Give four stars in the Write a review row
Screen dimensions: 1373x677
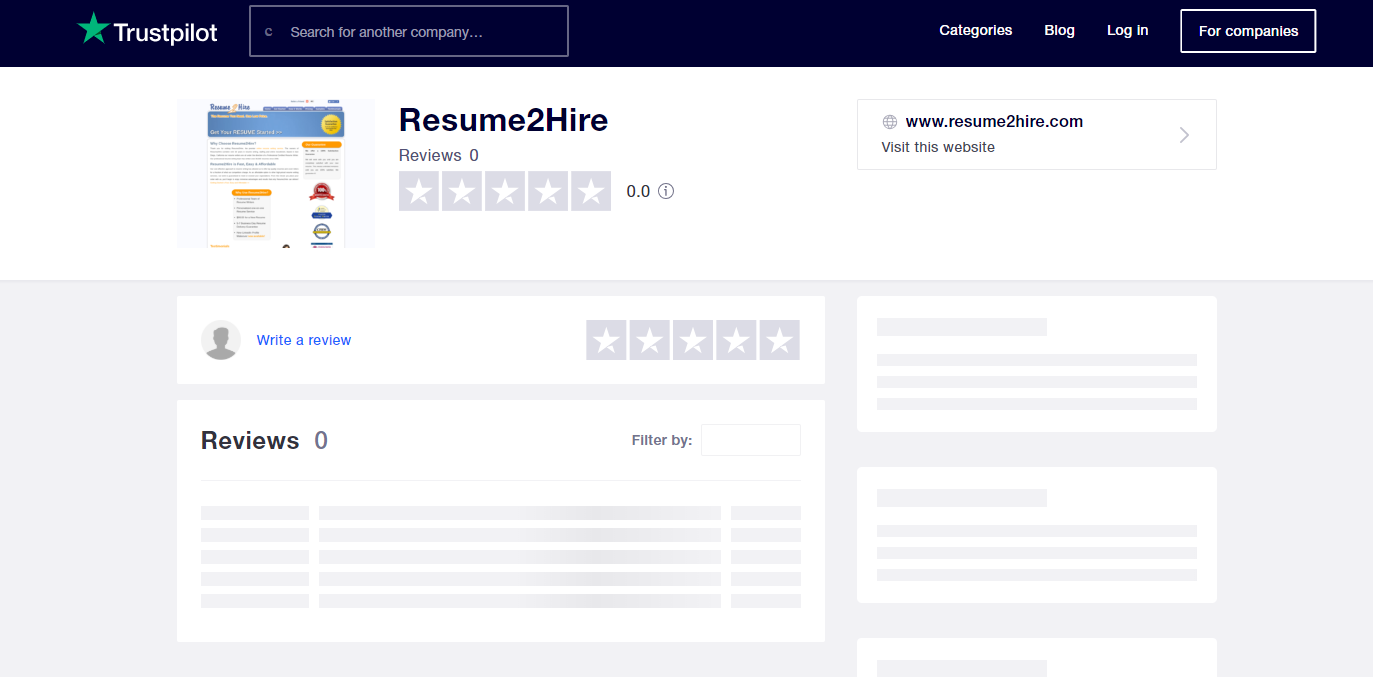coord(736,340)
